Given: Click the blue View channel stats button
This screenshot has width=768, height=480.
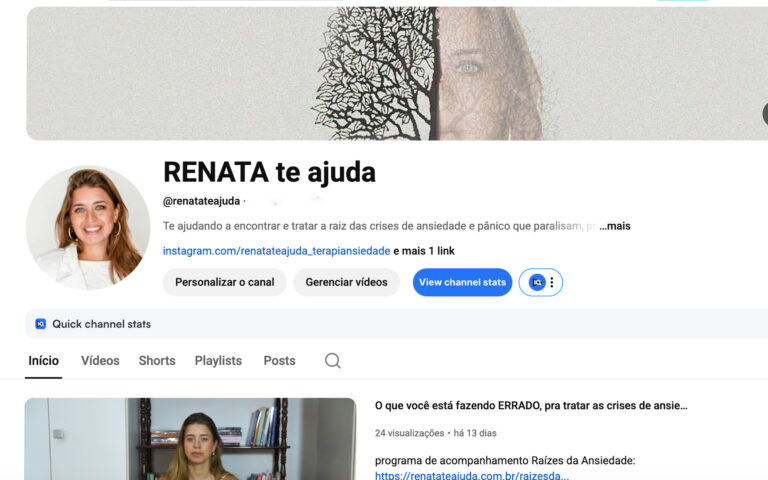Looking at the screenshot, I should pos(462,282).
